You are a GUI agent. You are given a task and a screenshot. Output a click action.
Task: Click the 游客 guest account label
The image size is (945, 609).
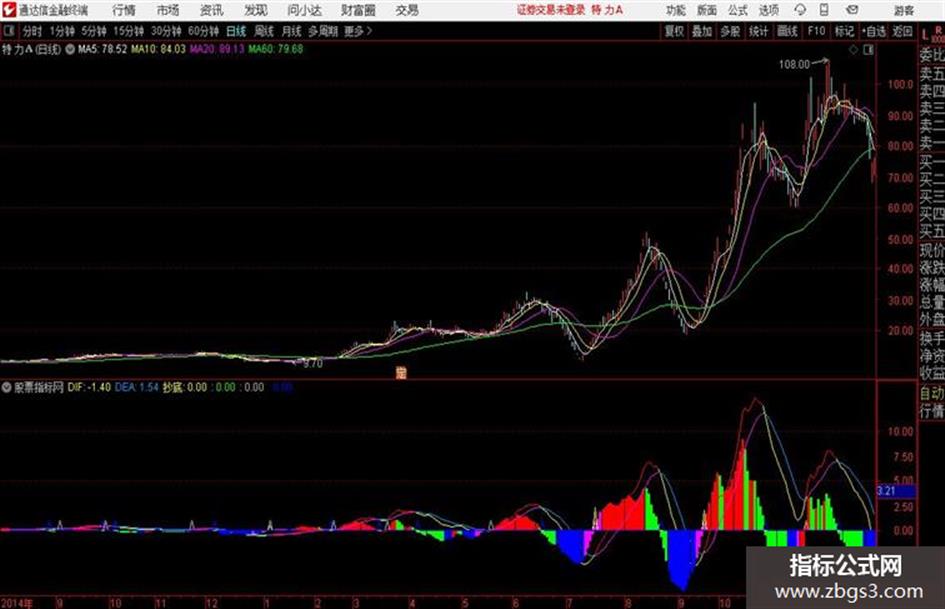point(904,10)
